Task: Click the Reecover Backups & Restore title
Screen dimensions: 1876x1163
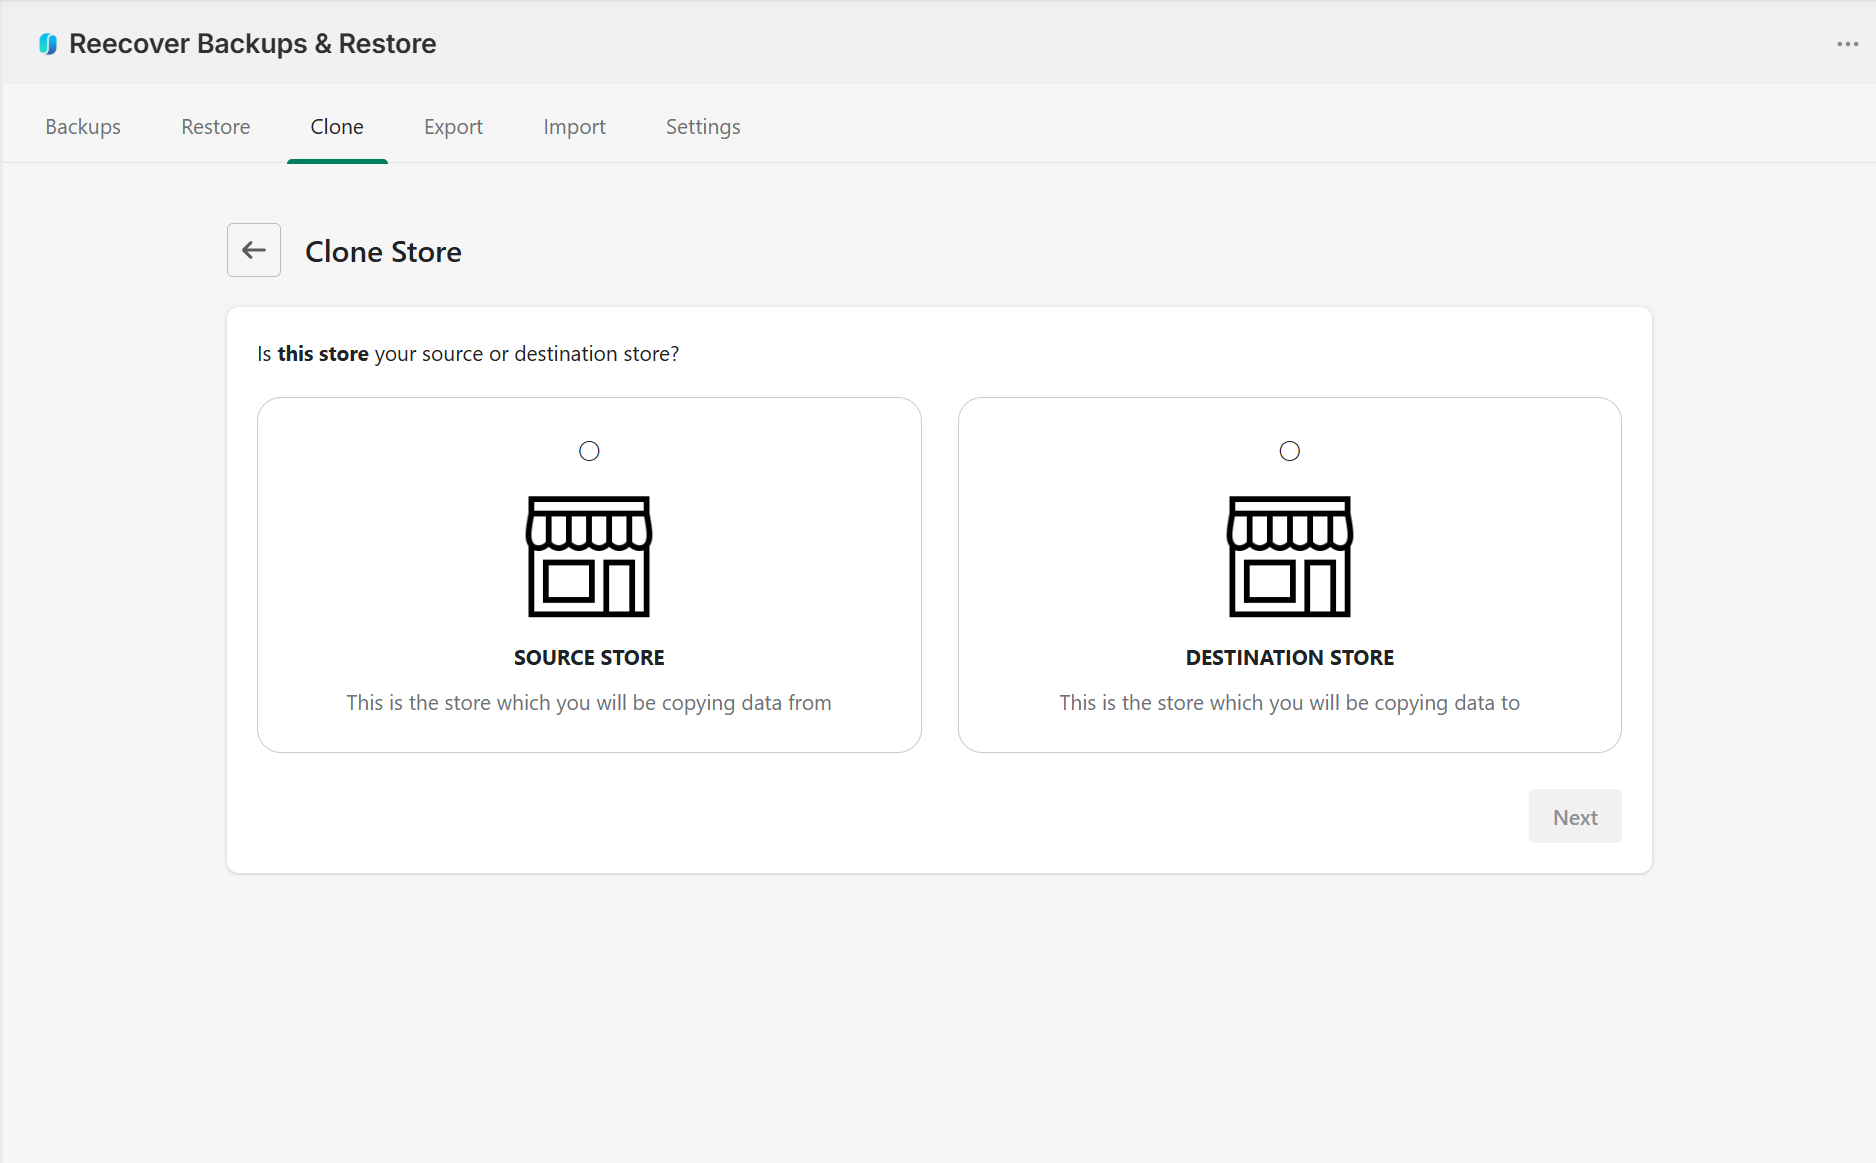Action: [252, 44]
